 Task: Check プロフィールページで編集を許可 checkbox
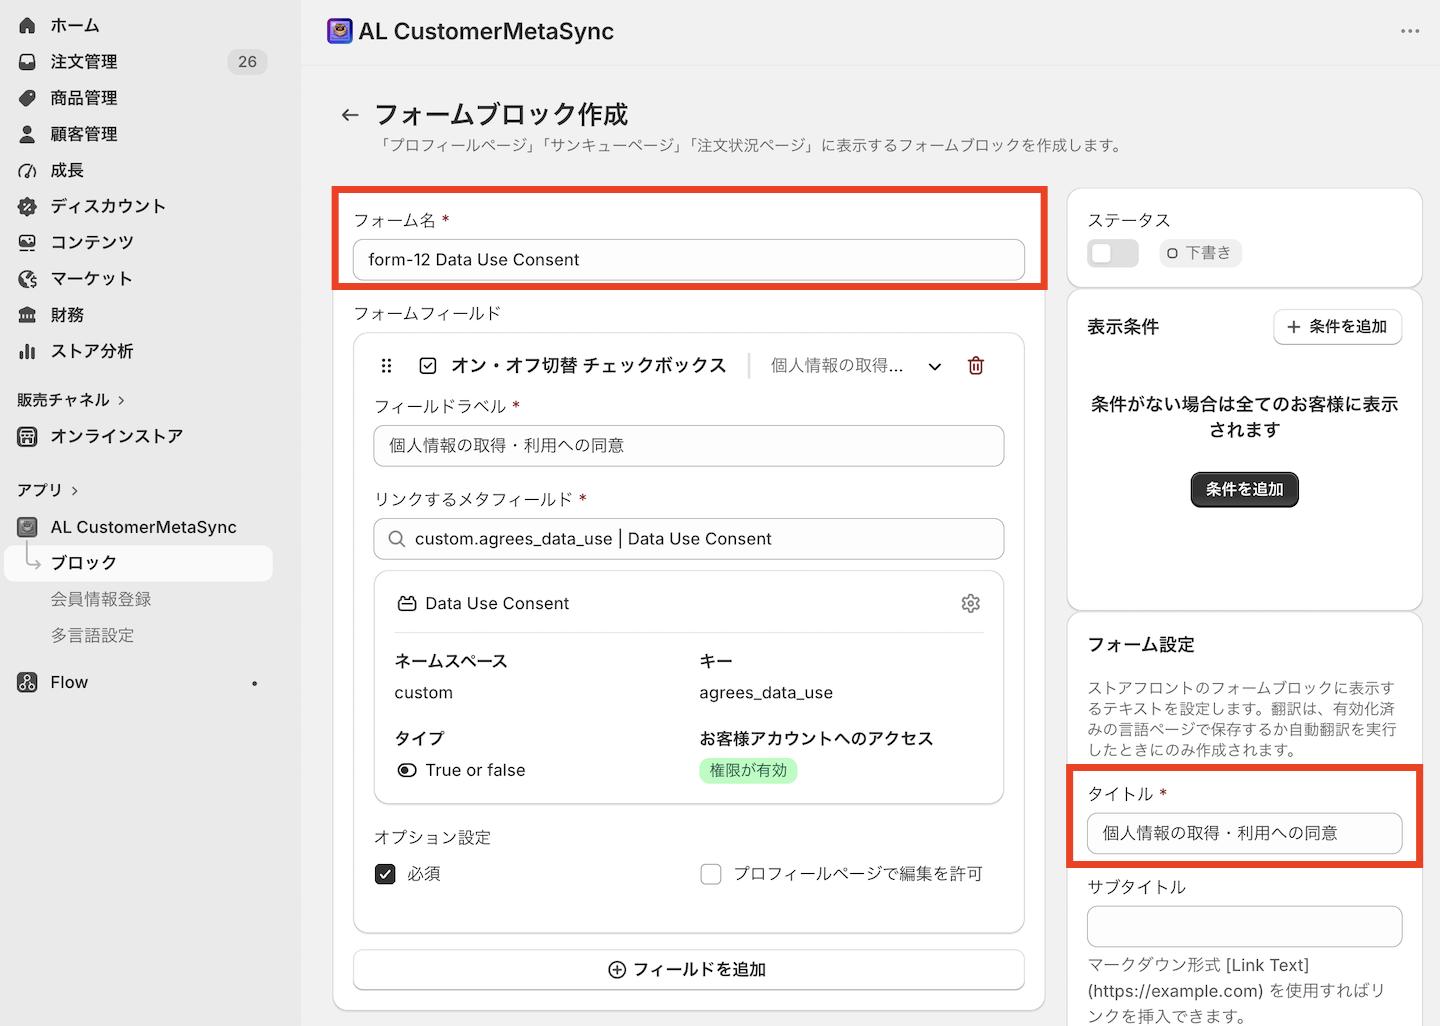[x=711, y=874]
